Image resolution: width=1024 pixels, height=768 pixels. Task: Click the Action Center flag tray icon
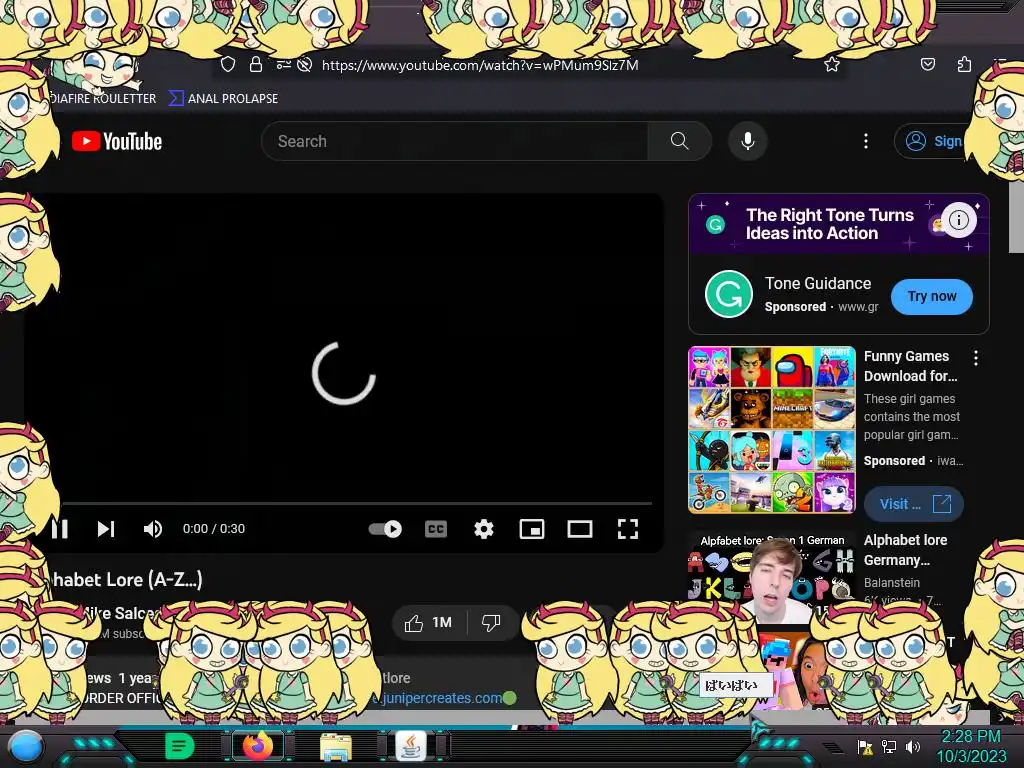pyautogui.click(x=865, y=747)
